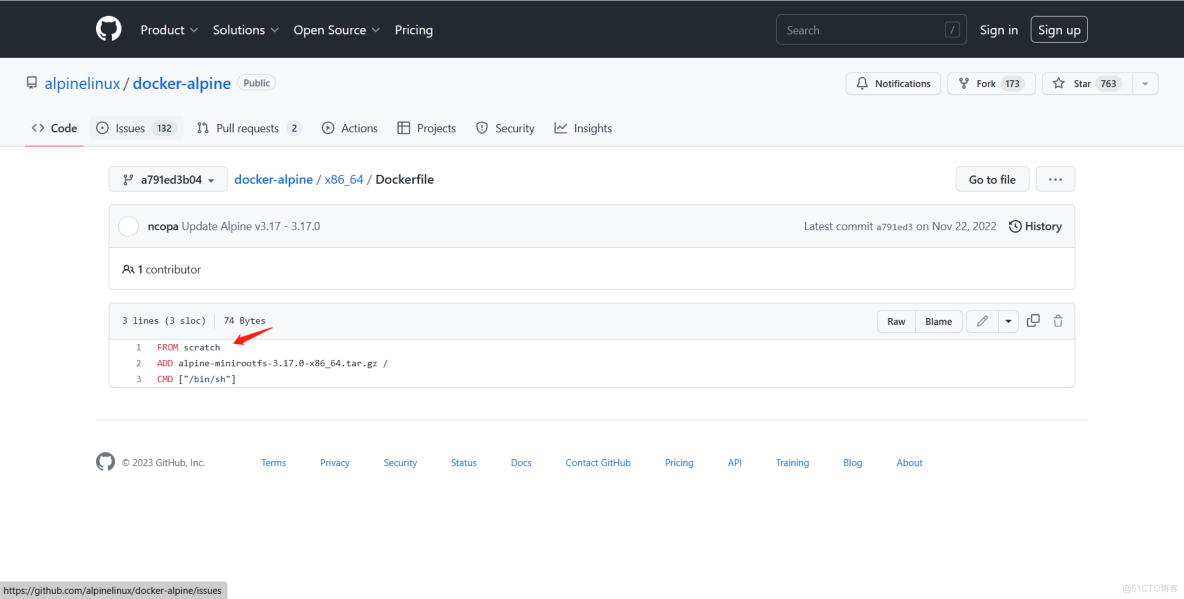Copy raw file contents icon

pos(1033,321)
